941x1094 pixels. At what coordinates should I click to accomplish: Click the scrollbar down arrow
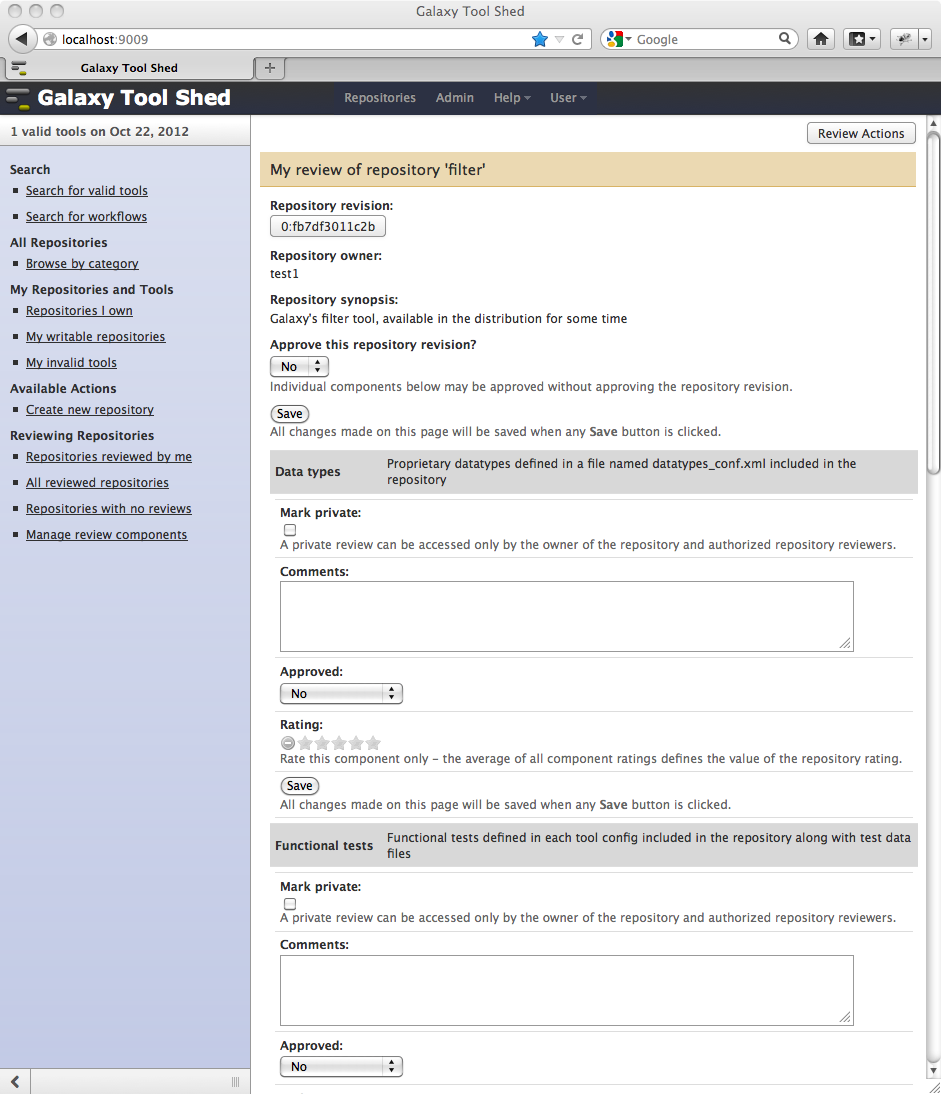click(933, 1071)
